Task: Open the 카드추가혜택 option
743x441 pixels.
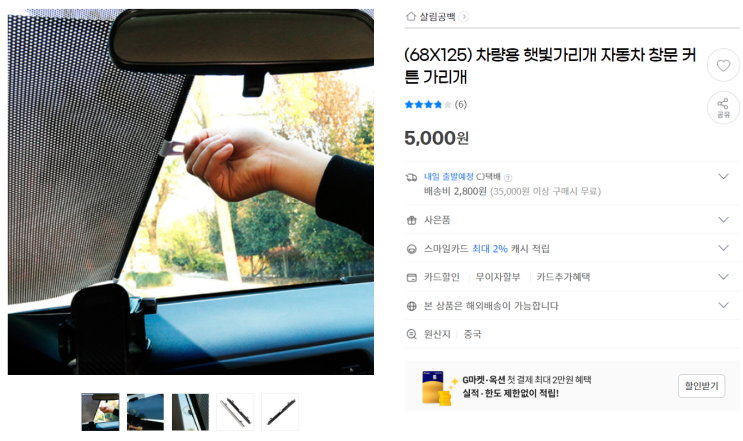Action: [x=563, y=277]
